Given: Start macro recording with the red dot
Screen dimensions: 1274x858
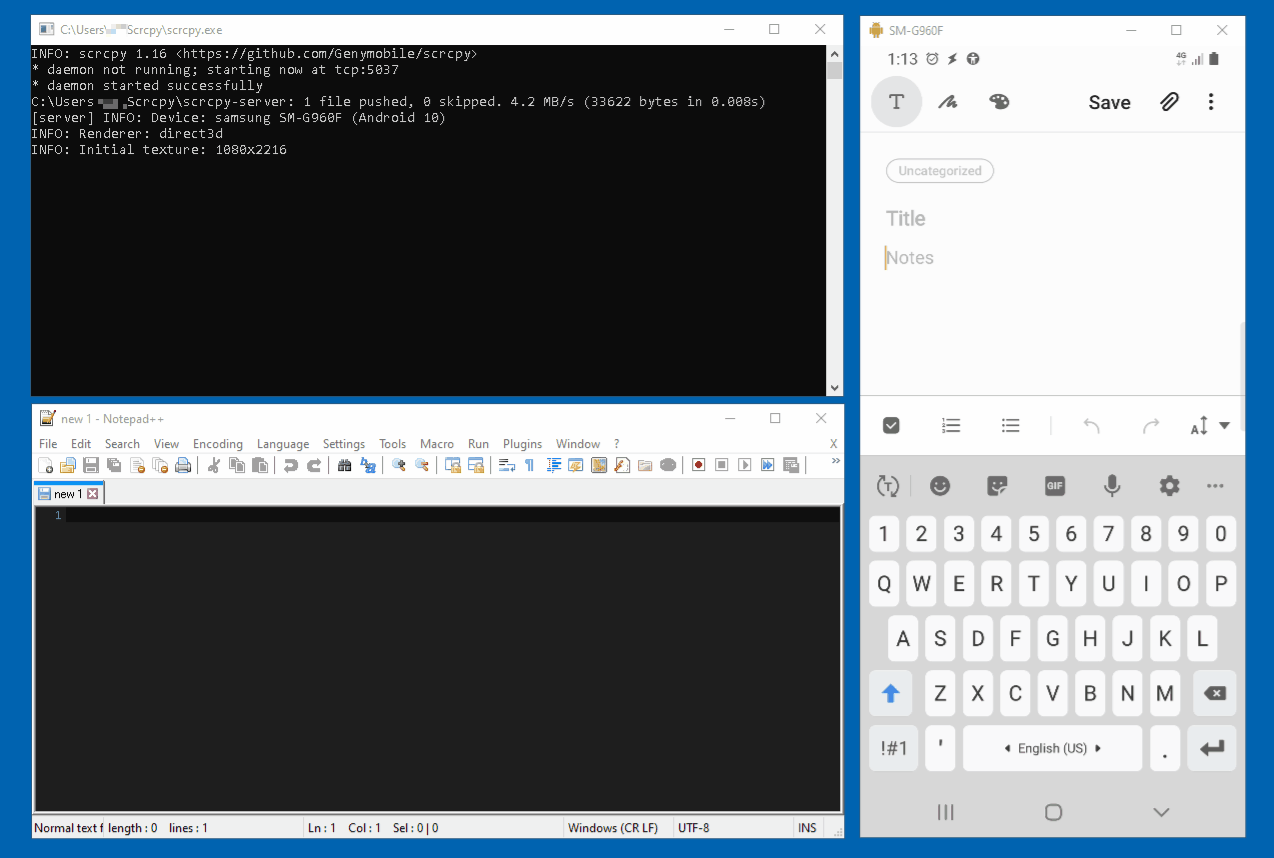Looking at the screenshot, I should tap(698, 465).
